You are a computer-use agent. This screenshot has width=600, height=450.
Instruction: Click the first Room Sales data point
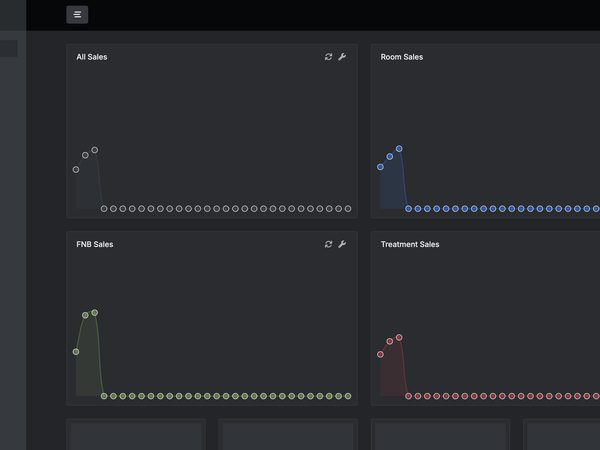(380, 167)
